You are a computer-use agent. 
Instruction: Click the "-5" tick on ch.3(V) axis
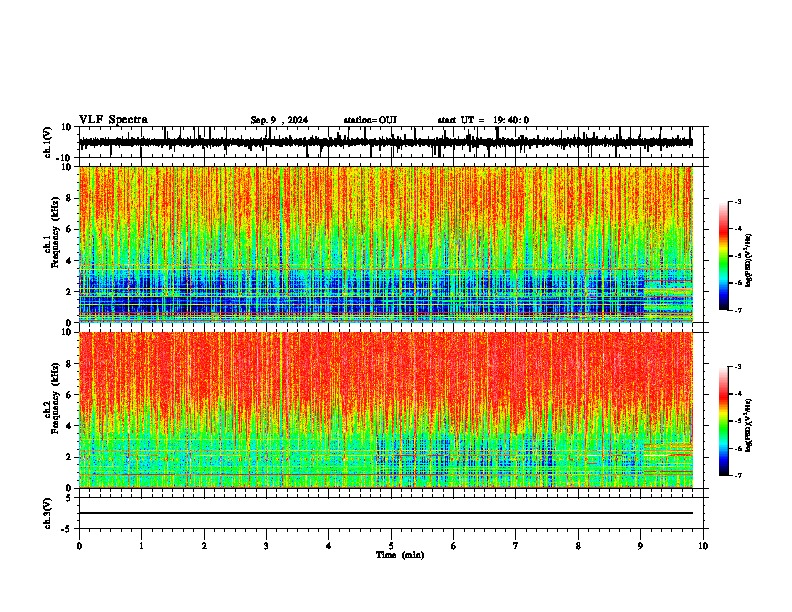(67, 529)
